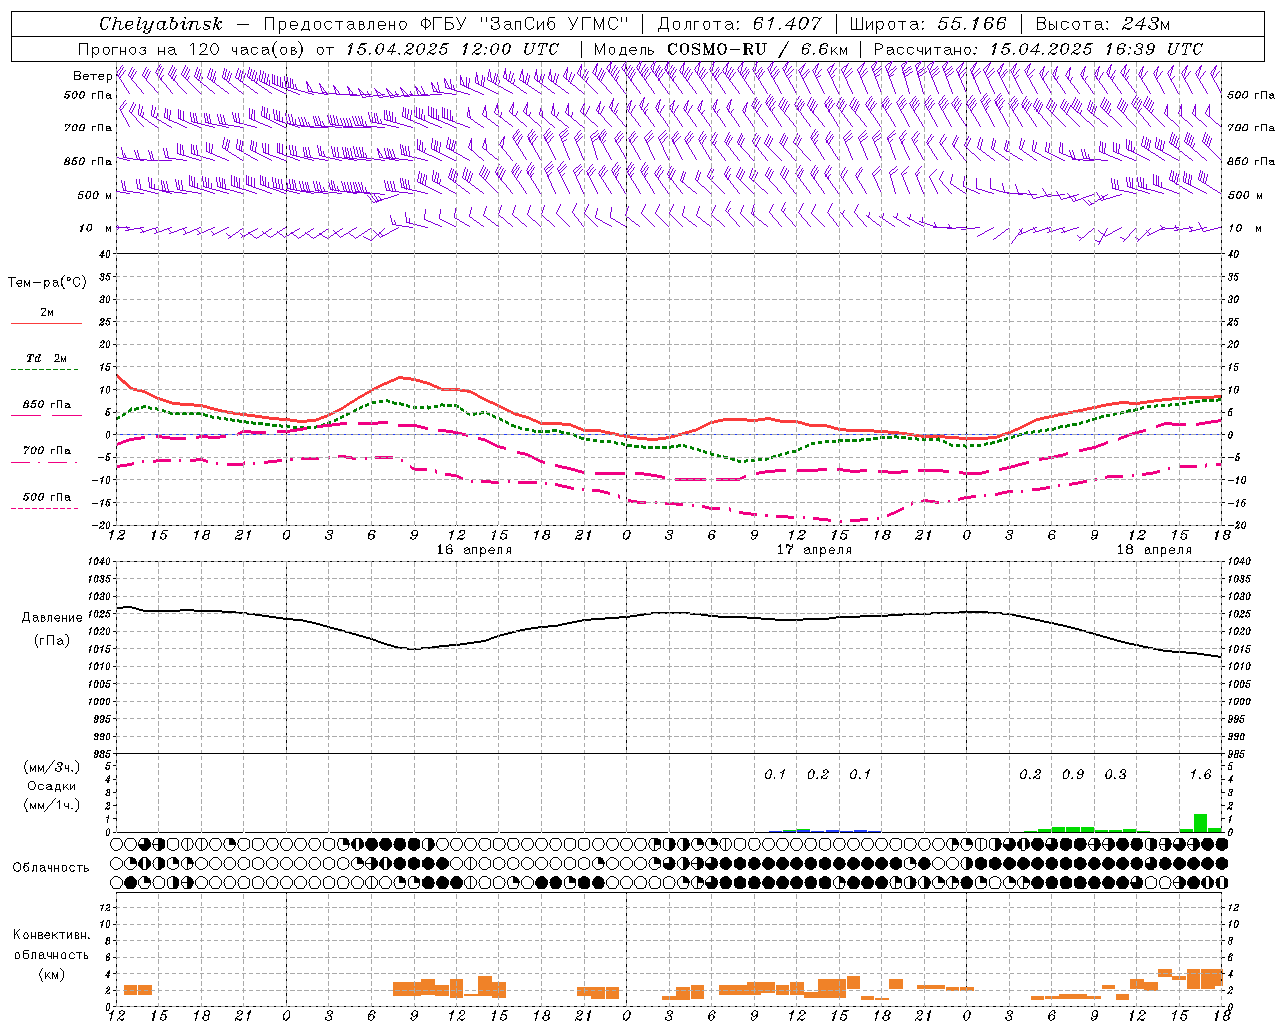Click the 'Облачность' cloud cover label
Screen dimensions: 1280x1024
point(51,868)
